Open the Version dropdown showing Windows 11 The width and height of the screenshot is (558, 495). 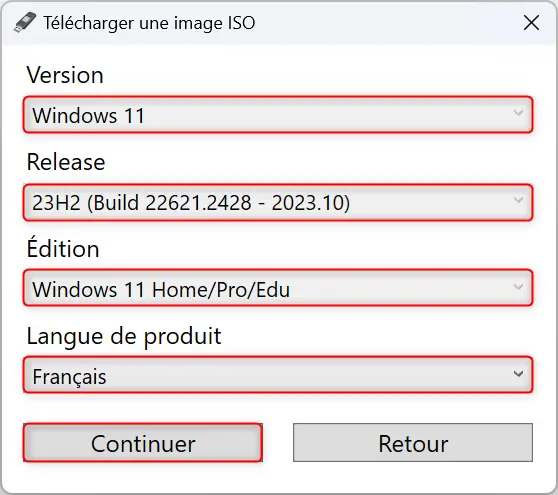278,115
